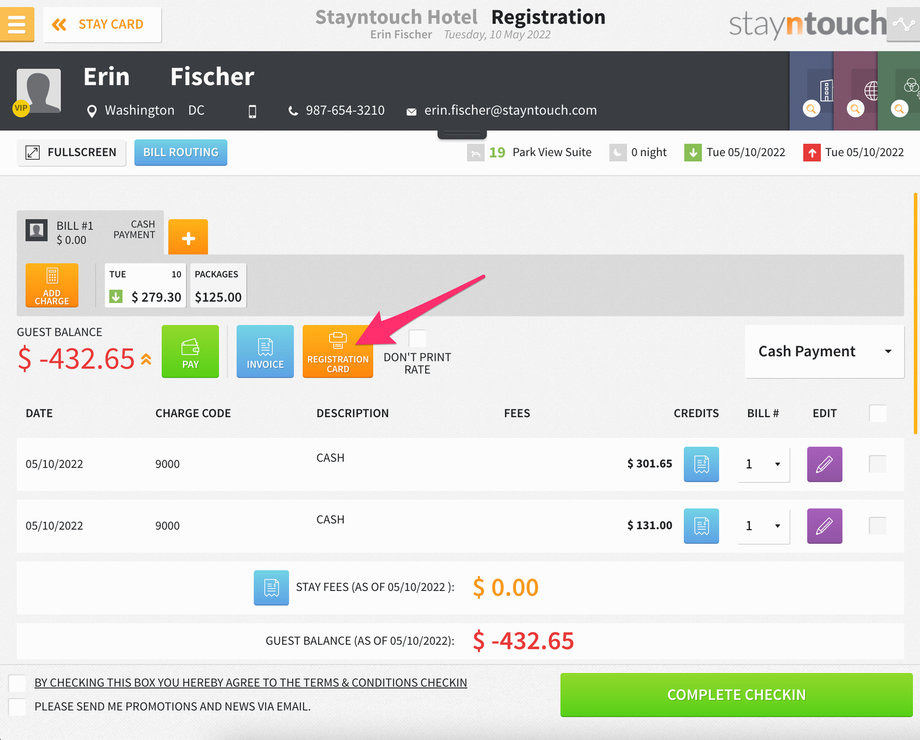Click the email erin.fischer@stayntouch.com
This screenshot has height=740, width=920.
[510, 110]
